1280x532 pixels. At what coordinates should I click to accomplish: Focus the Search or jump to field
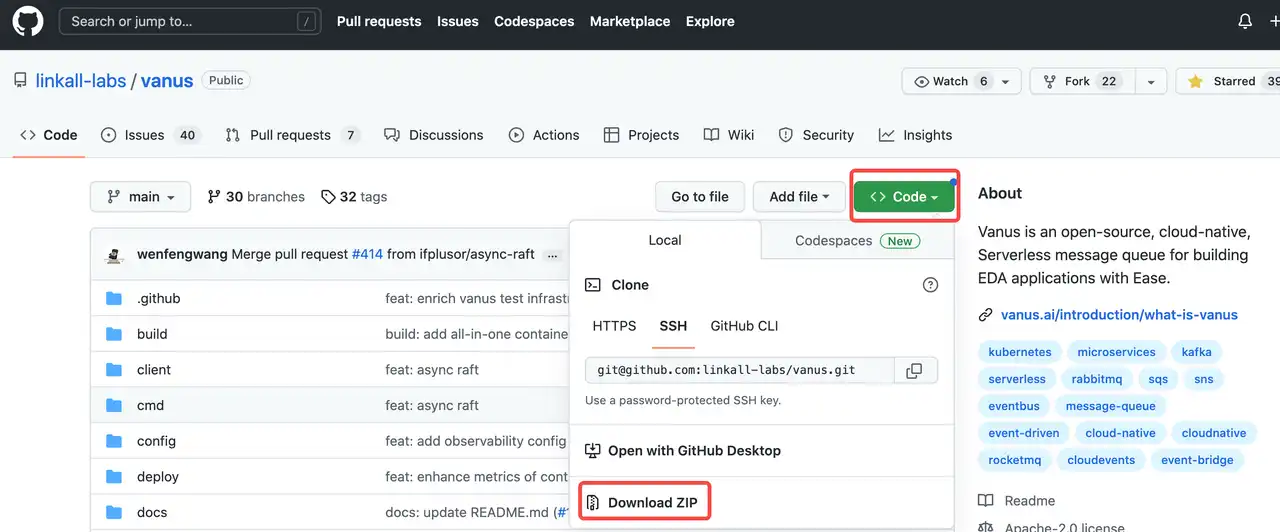[190, 21]
